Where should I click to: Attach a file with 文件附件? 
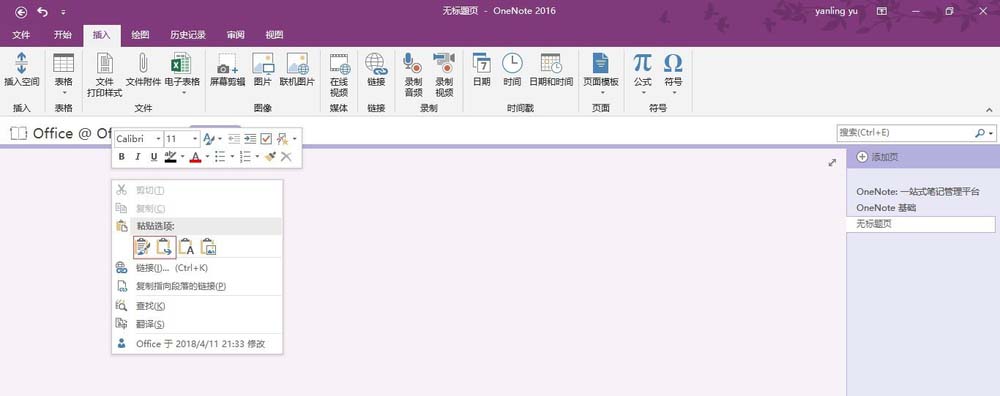143,70
